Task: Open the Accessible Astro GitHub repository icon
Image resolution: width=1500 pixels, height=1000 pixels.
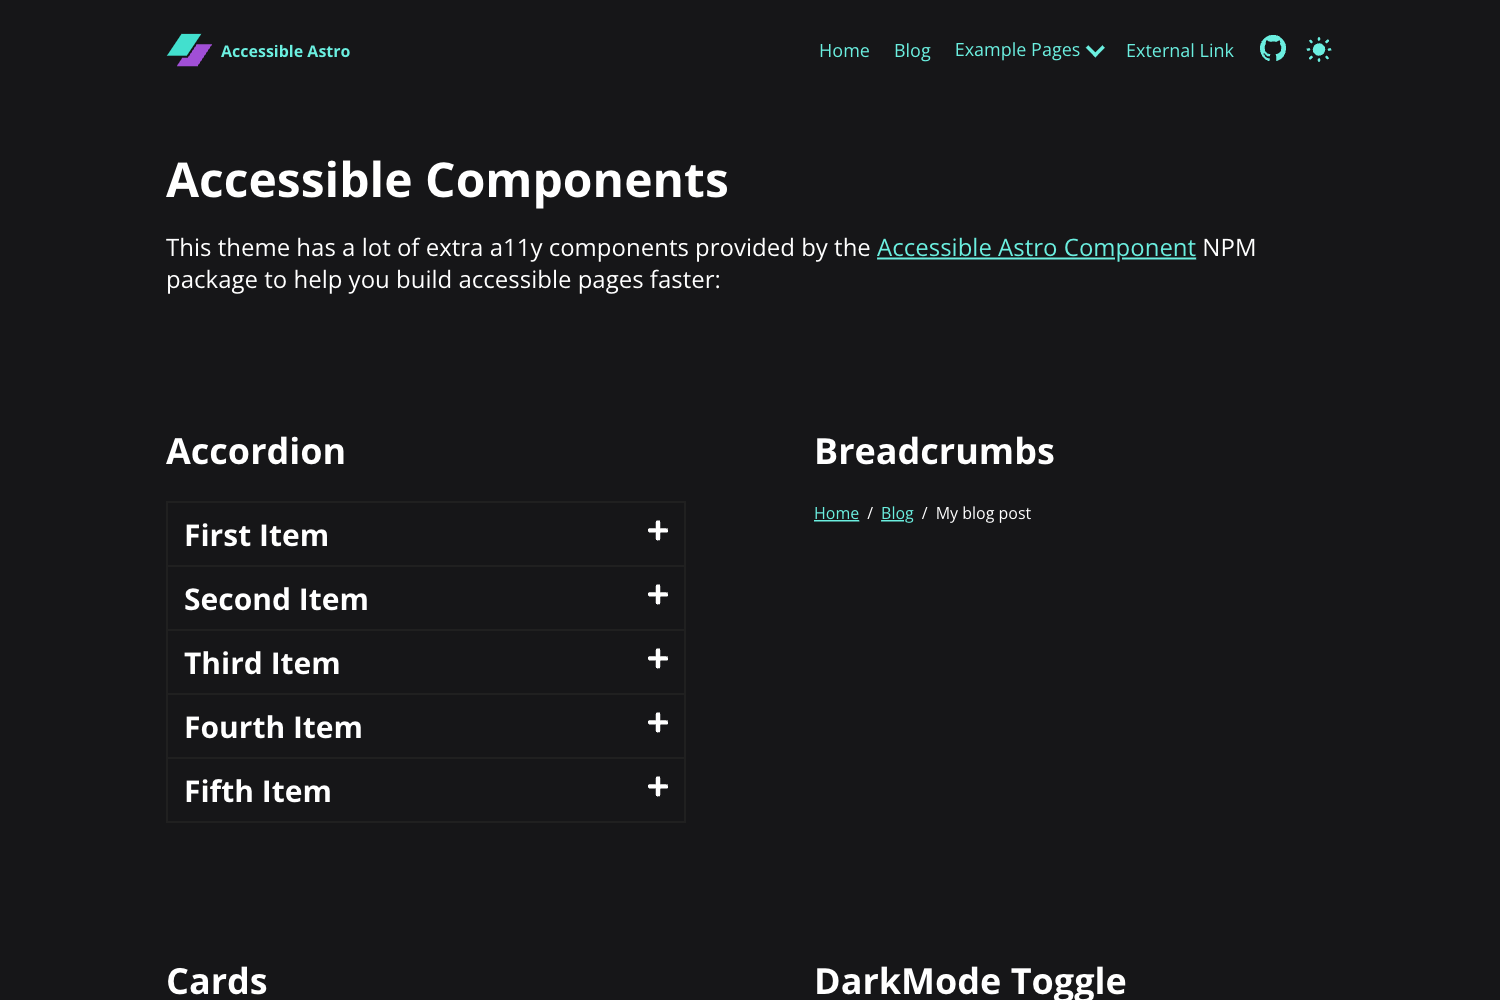Action: pos(1272,48)
